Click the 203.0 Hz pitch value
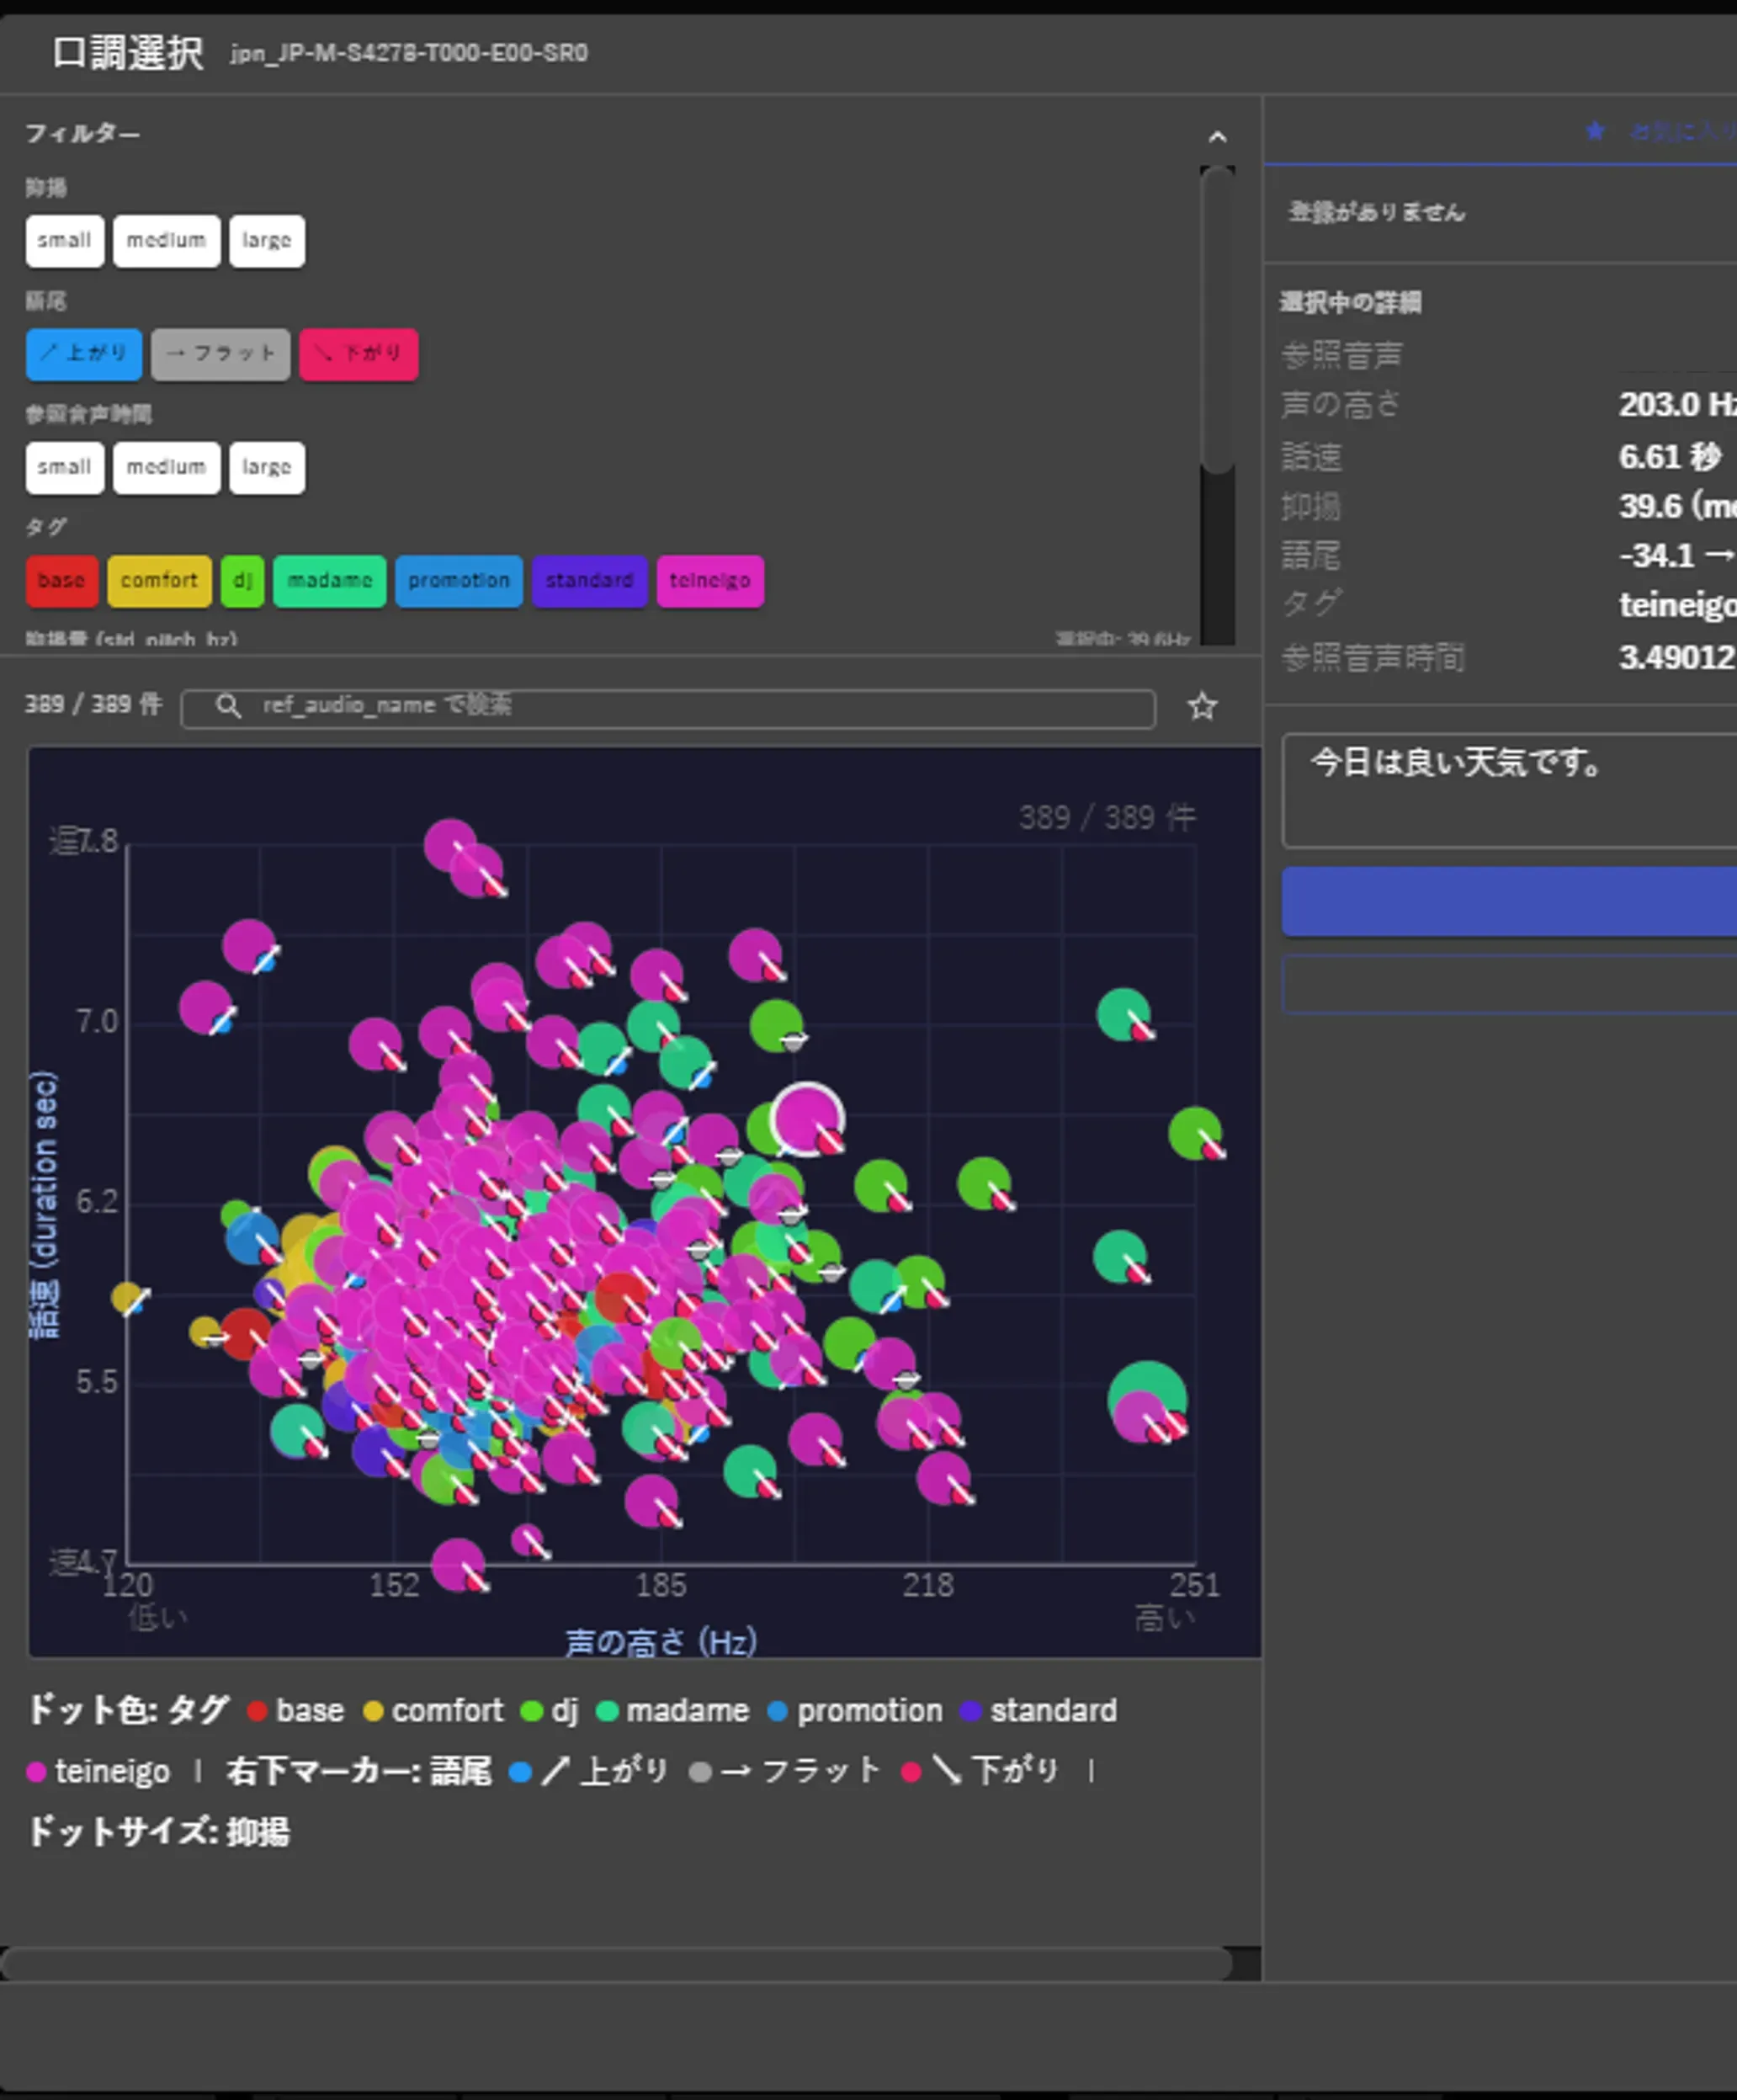1737x2100 pixels. click(x=1677, y=405)
